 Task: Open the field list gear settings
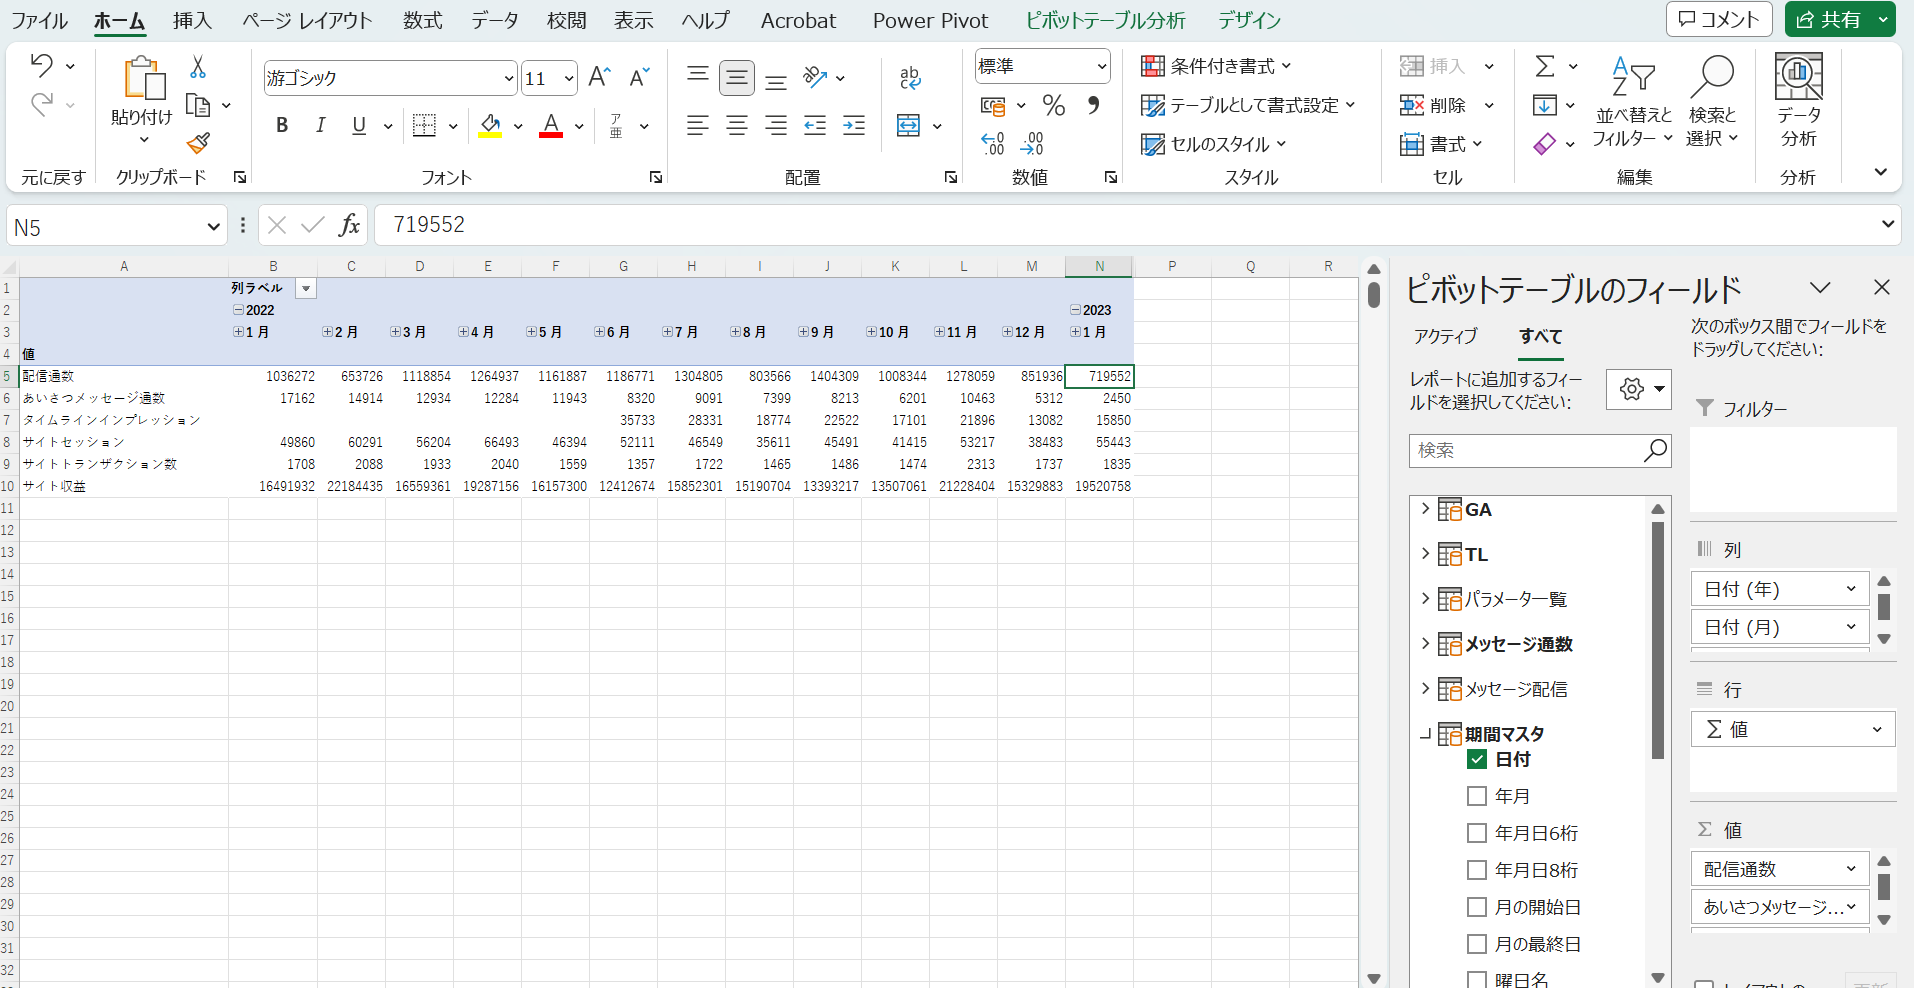[x=1637, y=389]
